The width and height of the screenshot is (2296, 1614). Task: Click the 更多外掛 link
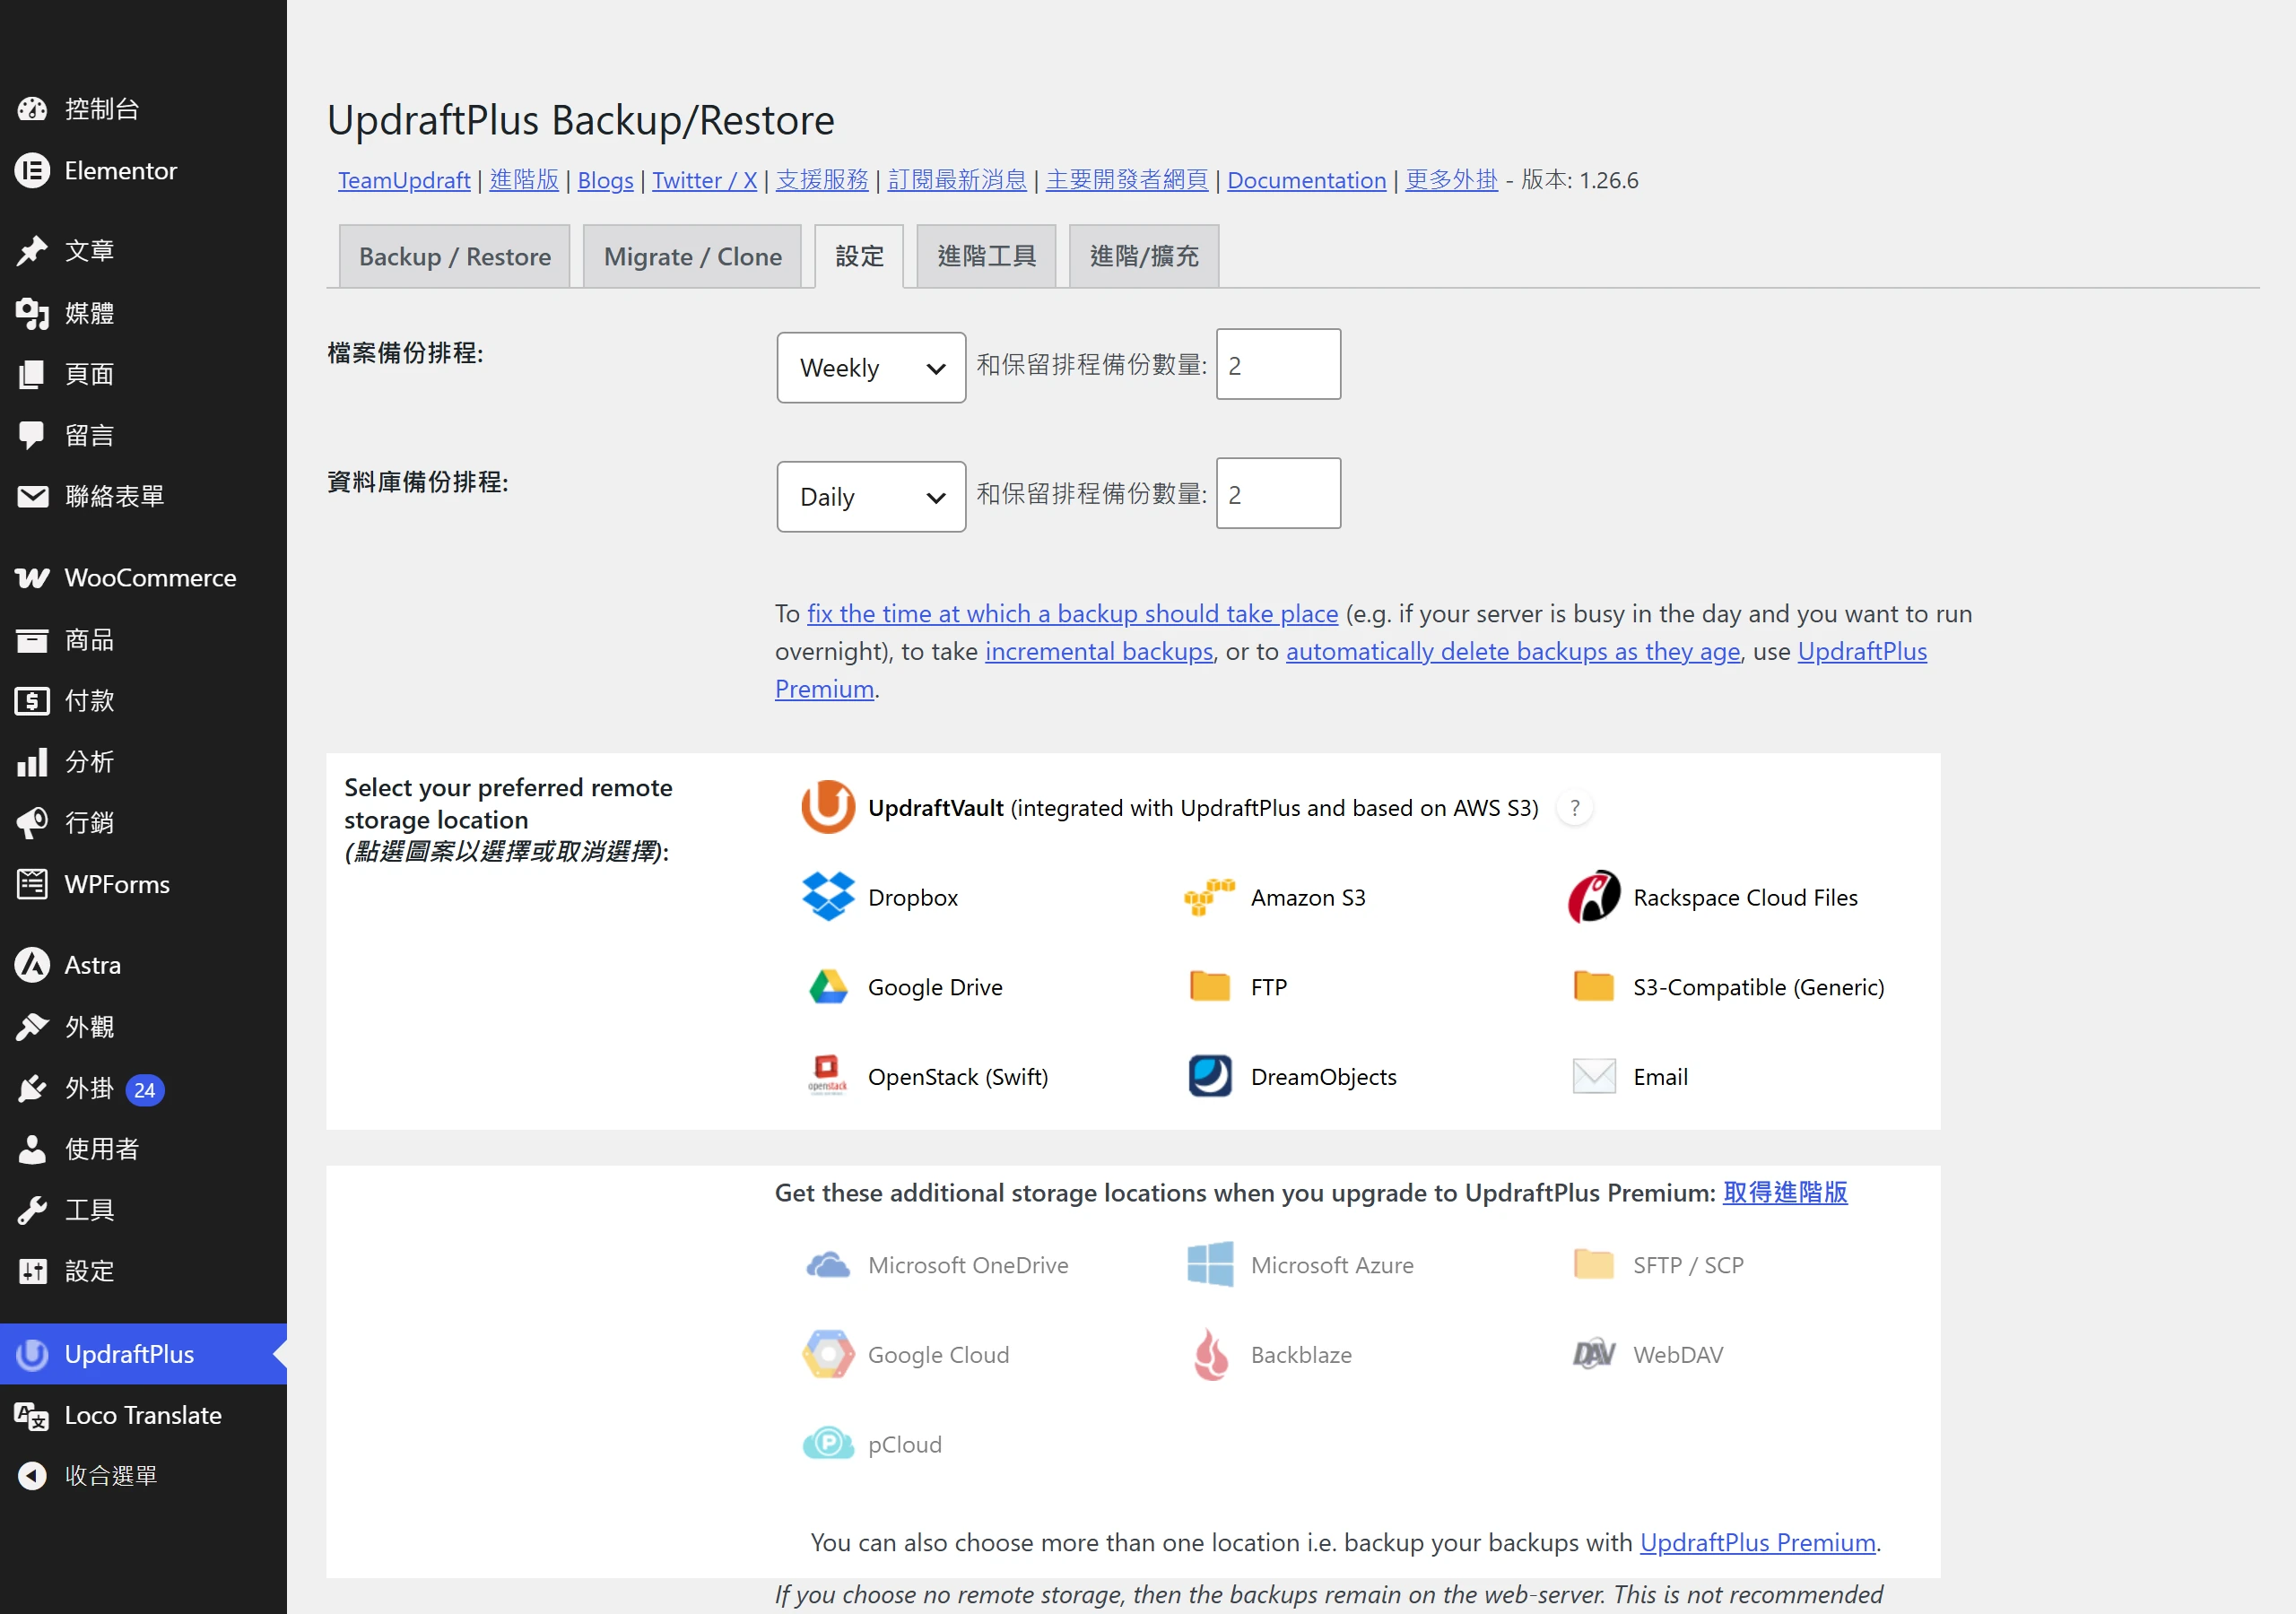pyautogui.click(x=1451, y=180)
